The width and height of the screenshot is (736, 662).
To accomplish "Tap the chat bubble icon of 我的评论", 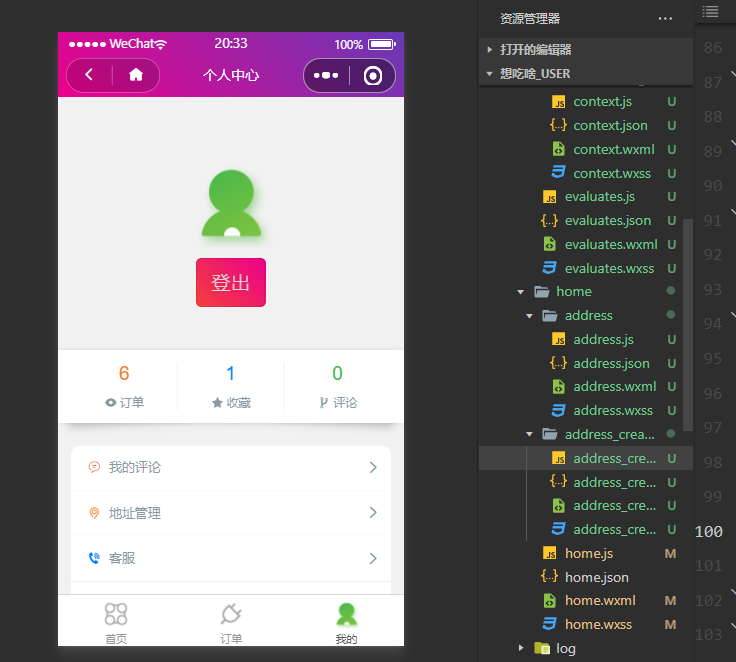I will [x=94, y=467].
